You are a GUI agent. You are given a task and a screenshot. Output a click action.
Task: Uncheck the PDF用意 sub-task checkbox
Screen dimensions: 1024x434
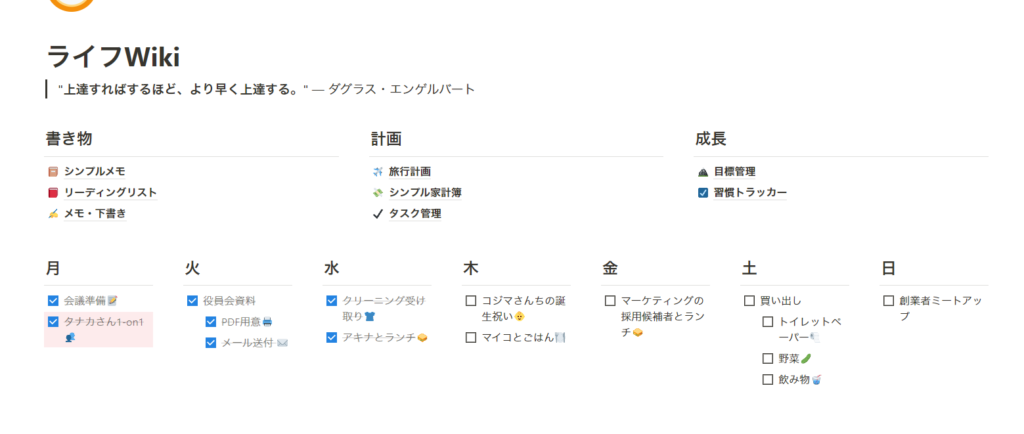[x=210, y=322]
